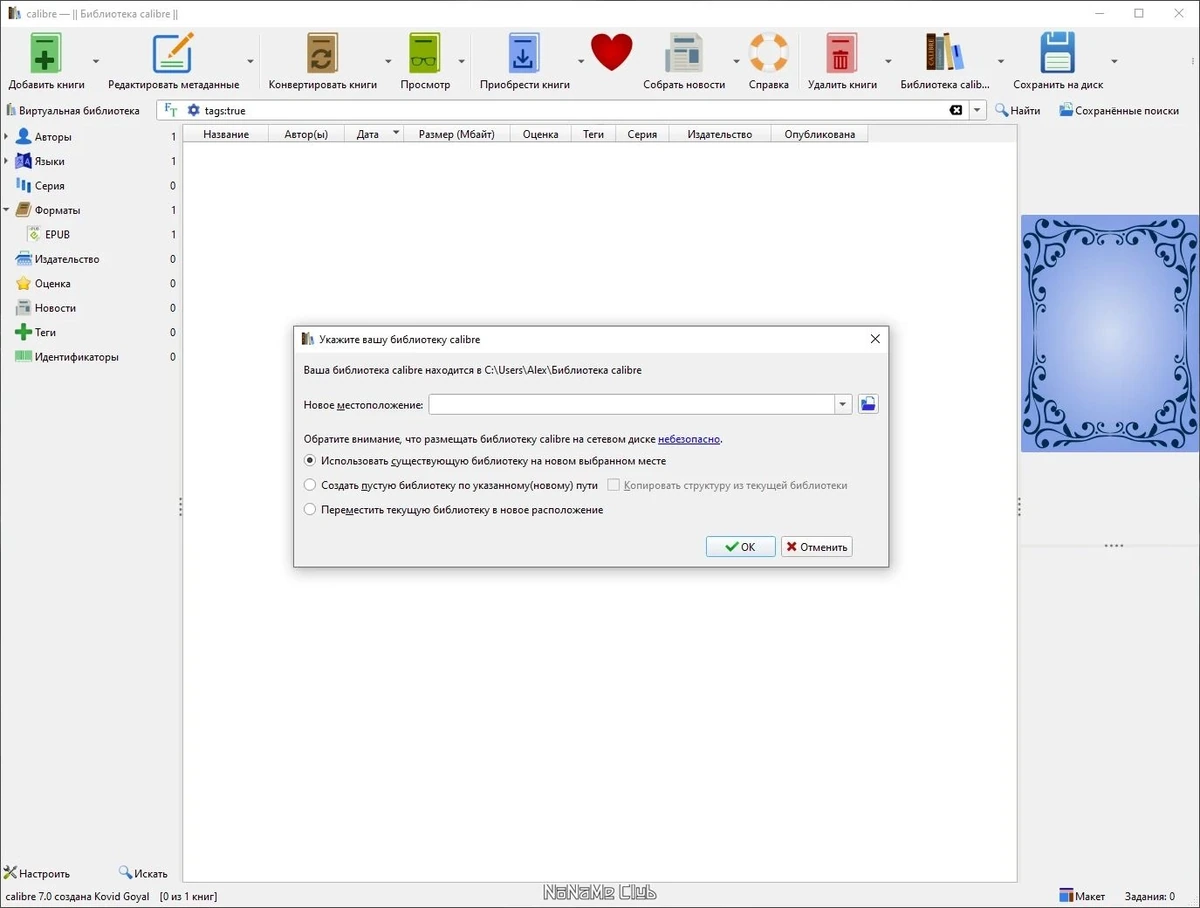Sort by Серия column header
This screenshot has width=1200, height=908.
tap(642, 134)
